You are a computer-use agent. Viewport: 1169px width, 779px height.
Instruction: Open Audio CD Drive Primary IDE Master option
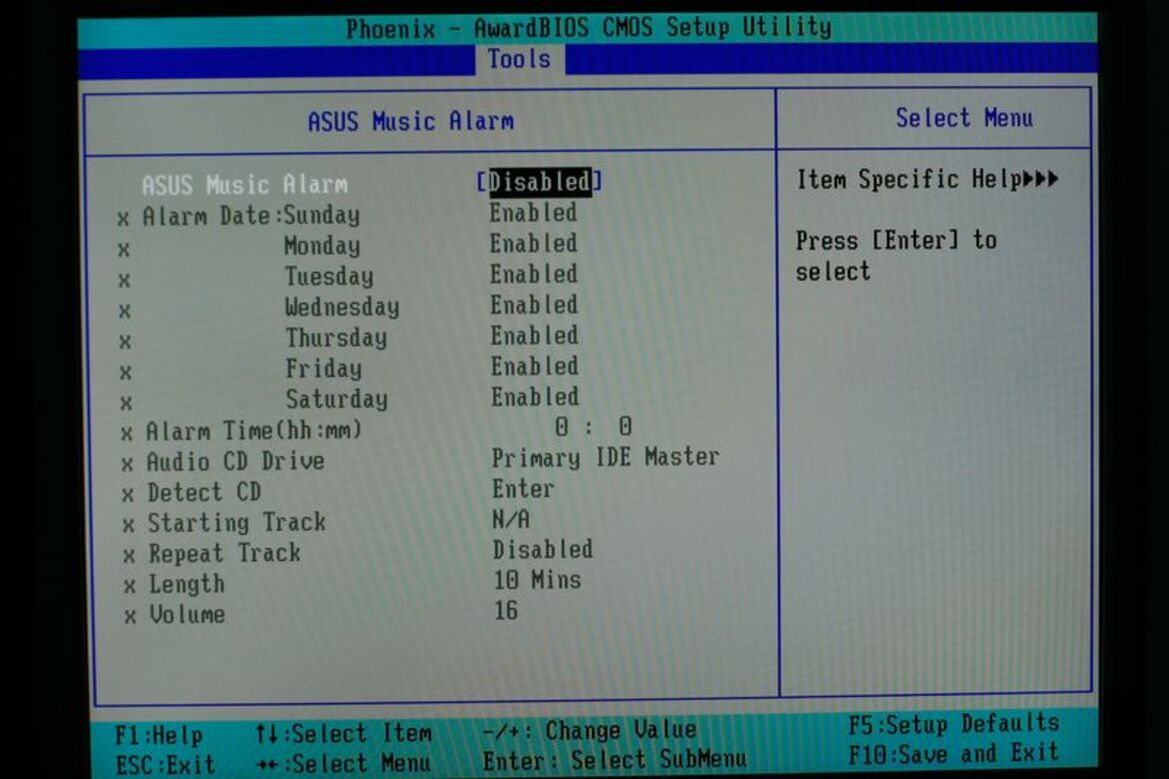tap(605, 458)
